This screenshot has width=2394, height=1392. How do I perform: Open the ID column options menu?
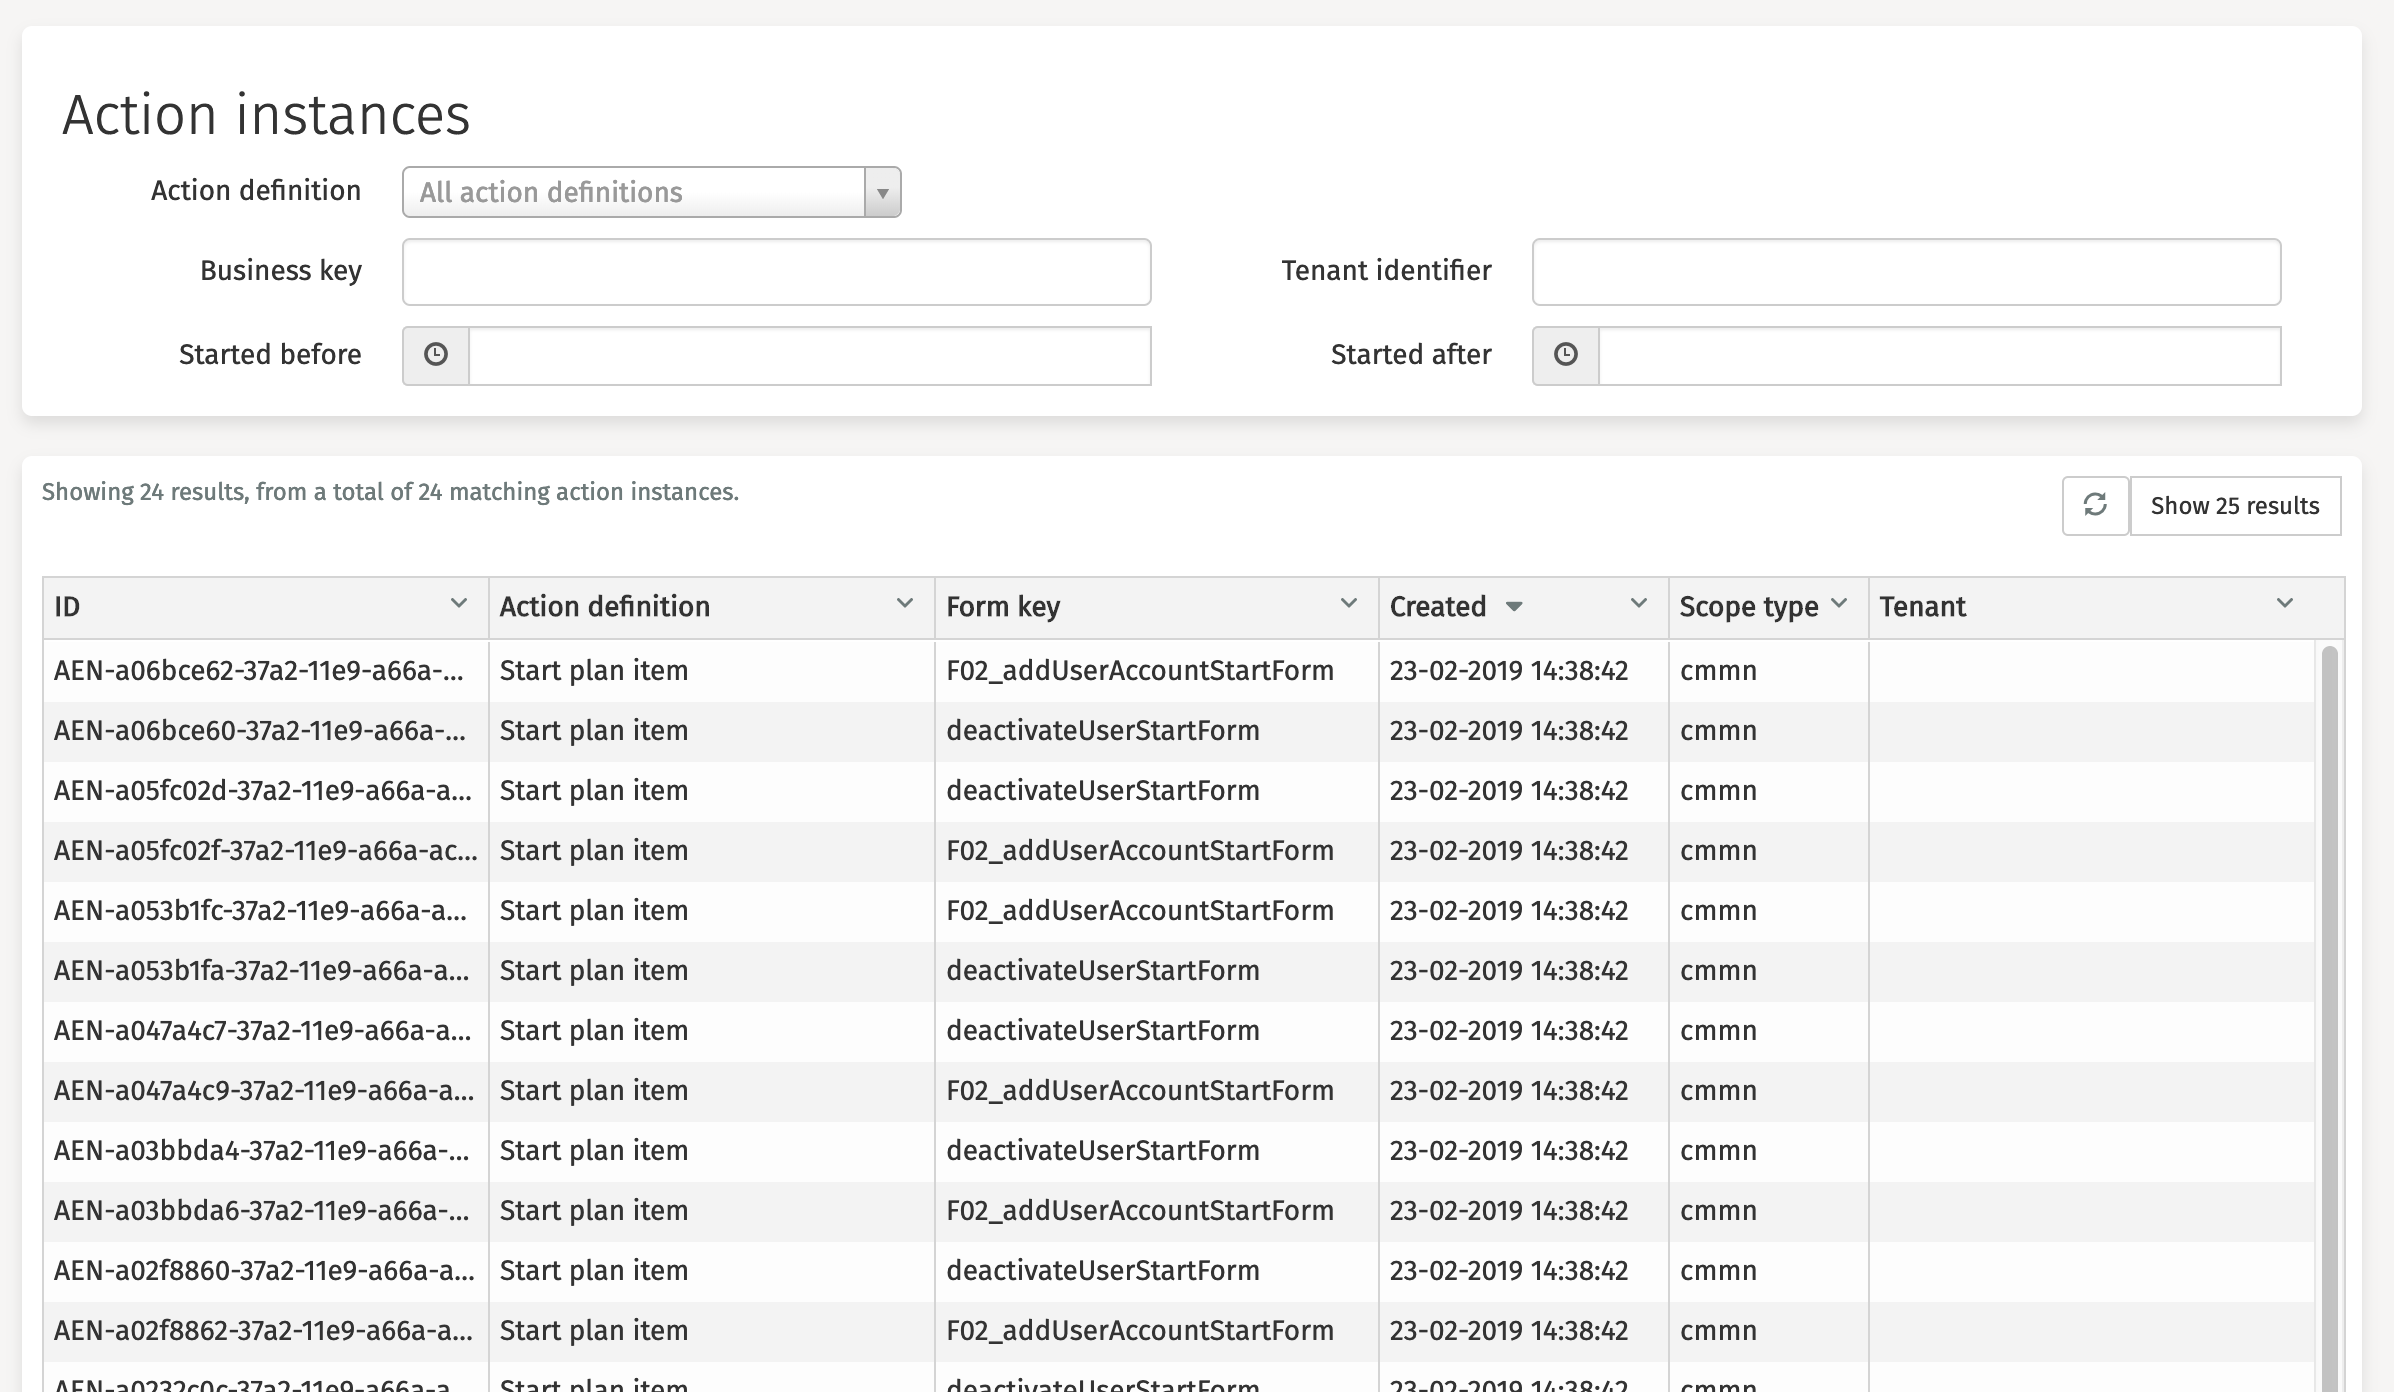point(460,603)
